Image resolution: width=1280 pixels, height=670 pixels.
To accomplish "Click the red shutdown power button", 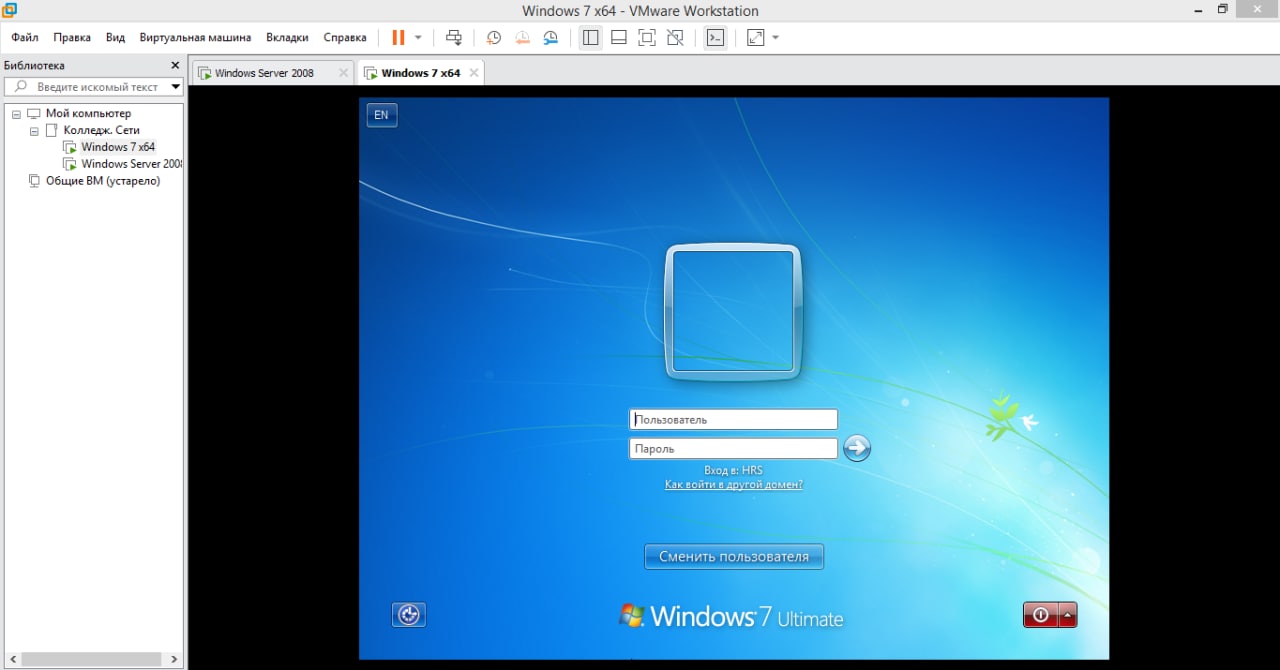I will [x=1040, y=615].
